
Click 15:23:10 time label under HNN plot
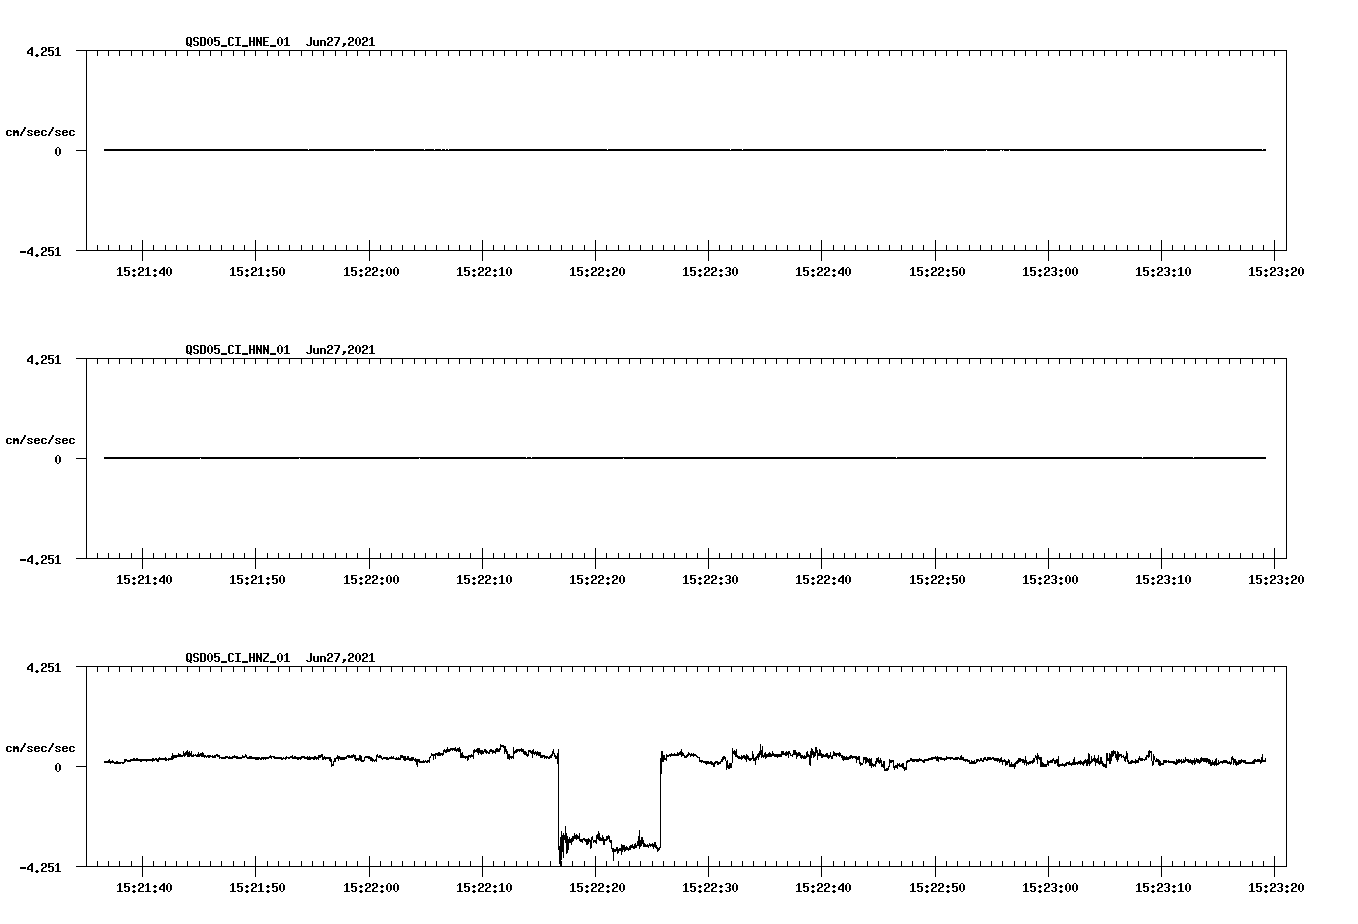click(x=1163, y=579)
